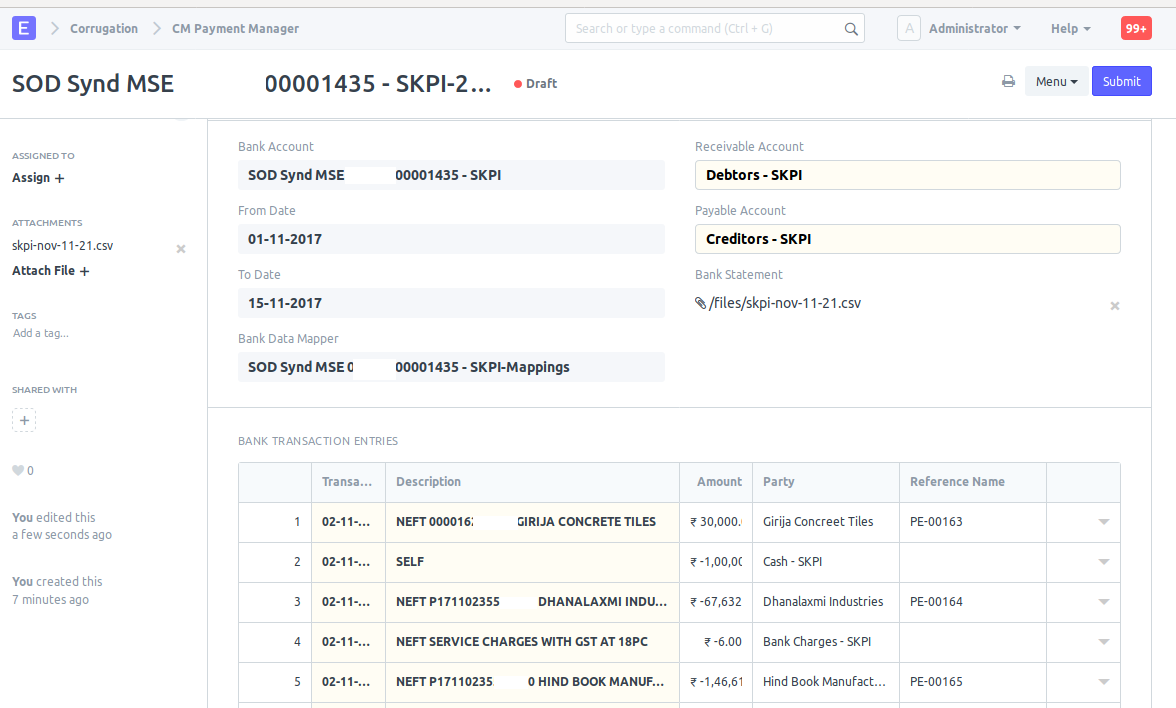This screenshot has width=1176, height=708.
Task: Click the To Date field 15-11-2017
Action: 451,303
